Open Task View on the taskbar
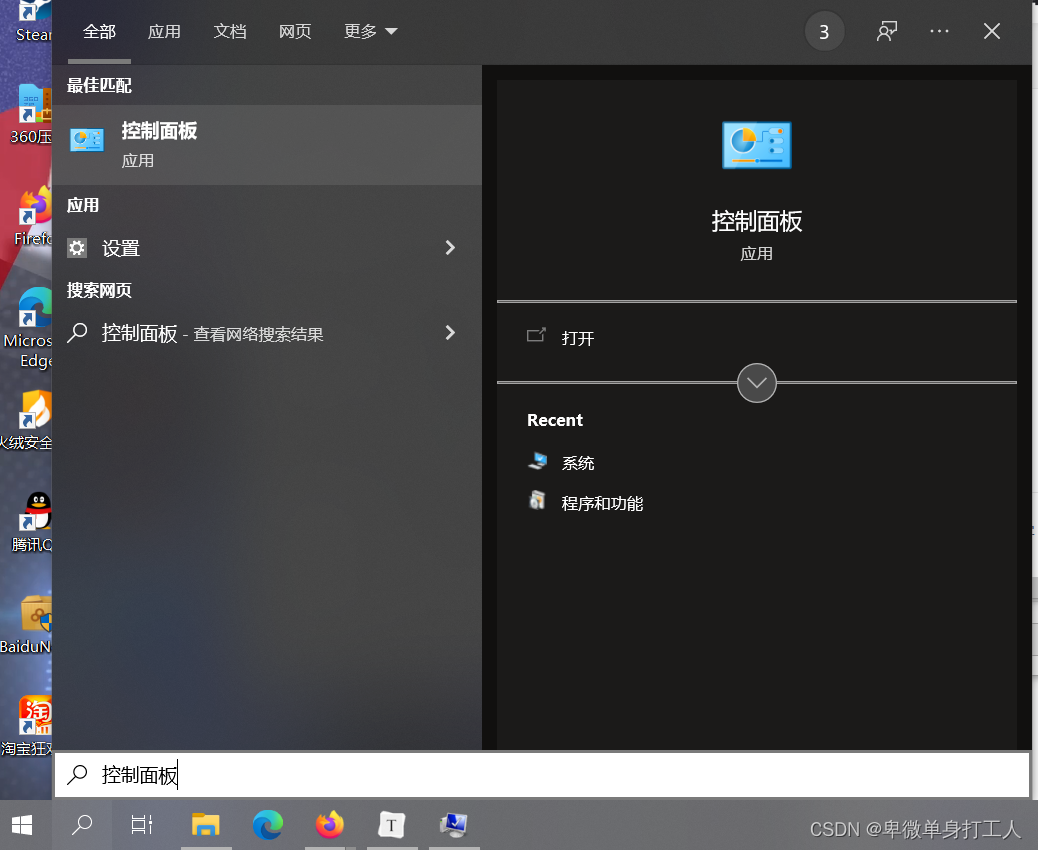The width and height of the screenshot is (1038, 850). pyautogui.click(x=141, y=825)
